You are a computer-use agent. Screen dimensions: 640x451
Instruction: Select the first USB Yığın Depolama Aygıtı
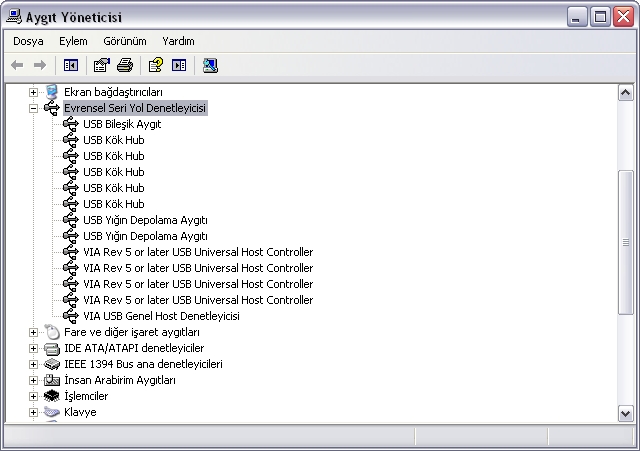click(x=145, y=220)
